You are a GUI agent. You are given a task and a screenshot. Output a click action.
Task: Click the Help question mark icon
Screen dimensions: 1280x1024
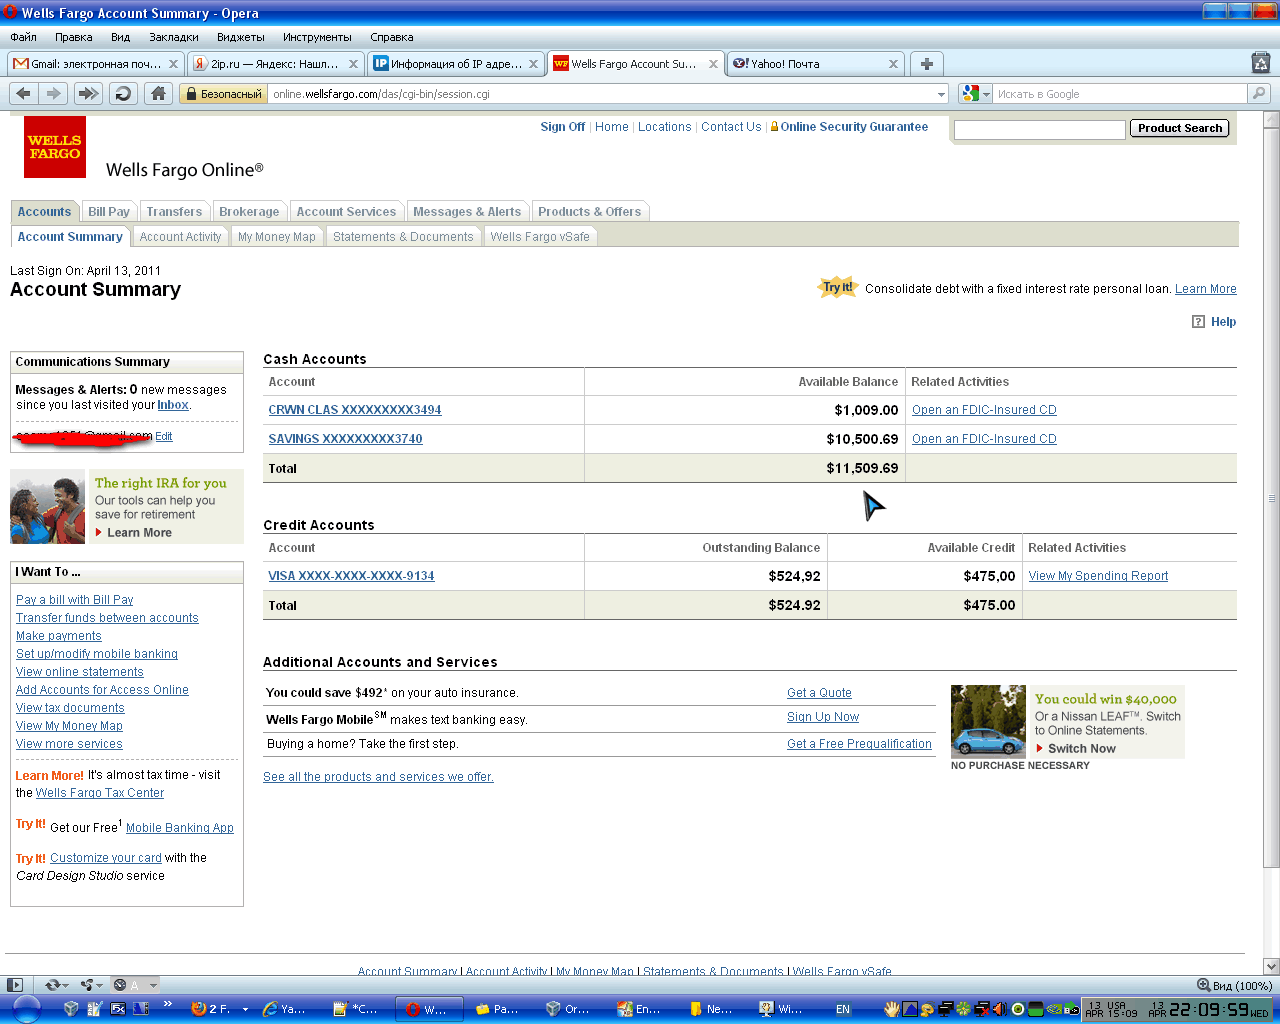[1198, 321]
